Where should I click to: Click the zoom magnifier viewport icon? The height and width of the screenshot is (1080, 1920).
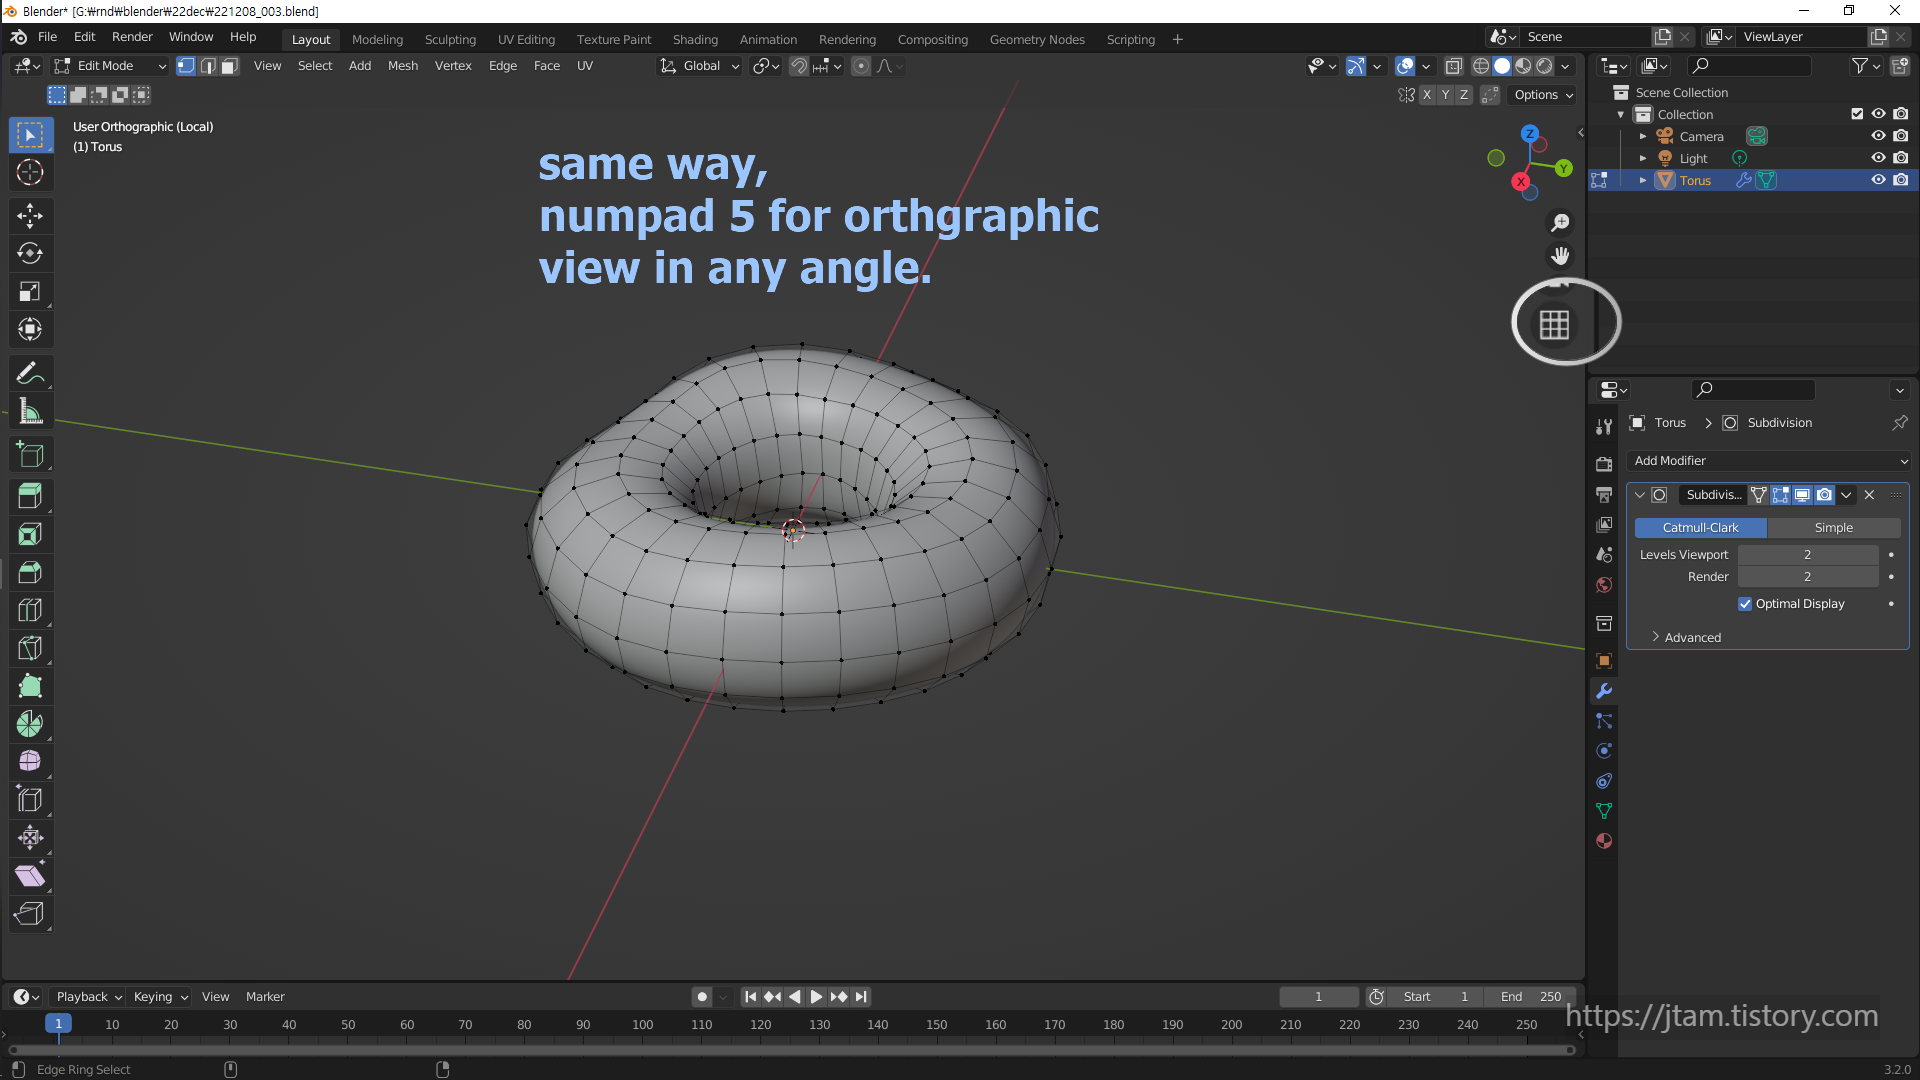pyautogui.click(x=1560, y=222)
